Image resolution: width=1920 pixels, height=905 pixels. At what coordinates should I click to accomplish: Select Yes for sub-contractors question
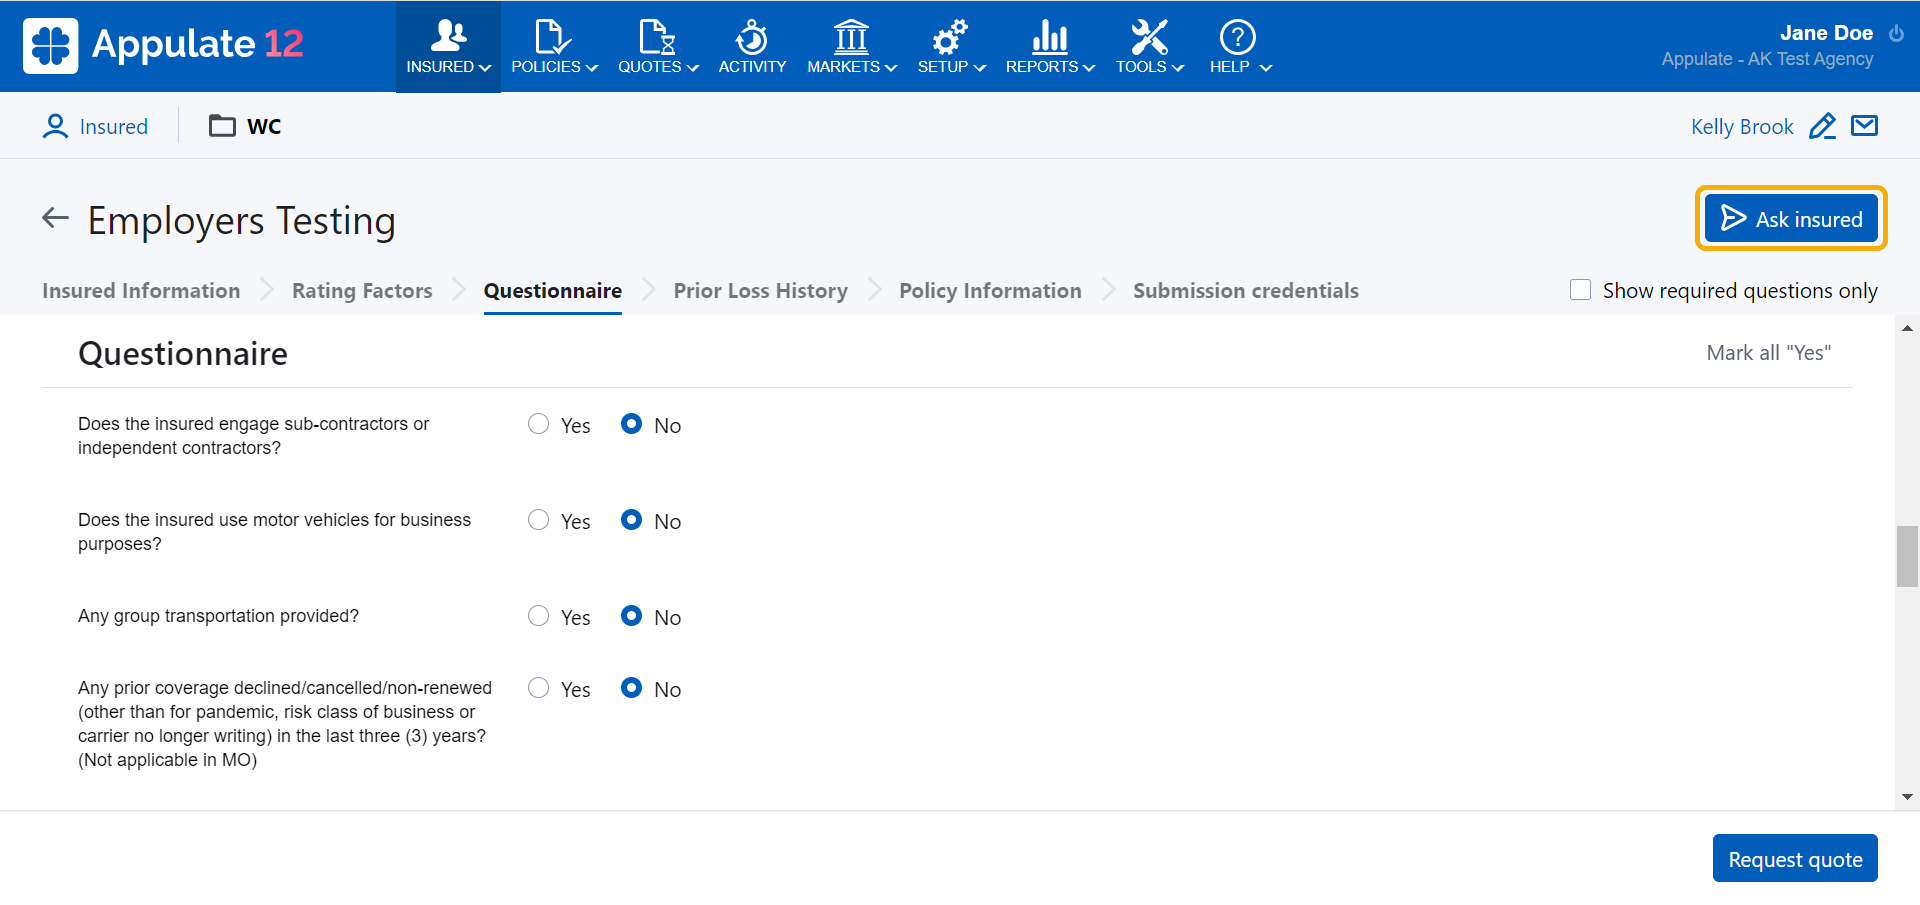tap(539, 424)
